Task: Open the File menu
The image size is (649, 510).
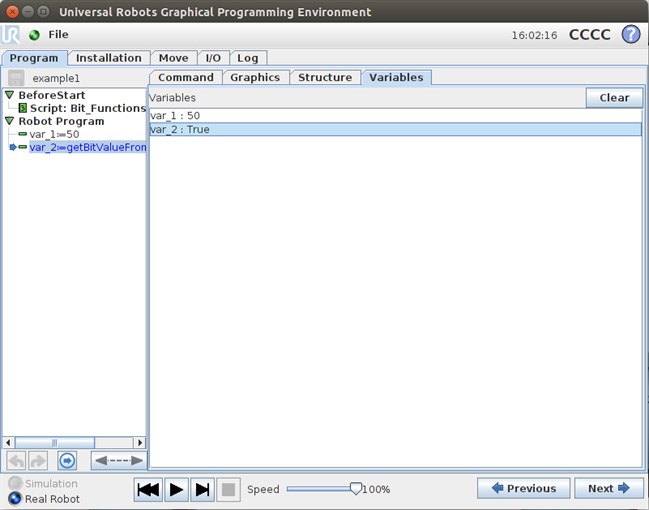Action: 58,35
